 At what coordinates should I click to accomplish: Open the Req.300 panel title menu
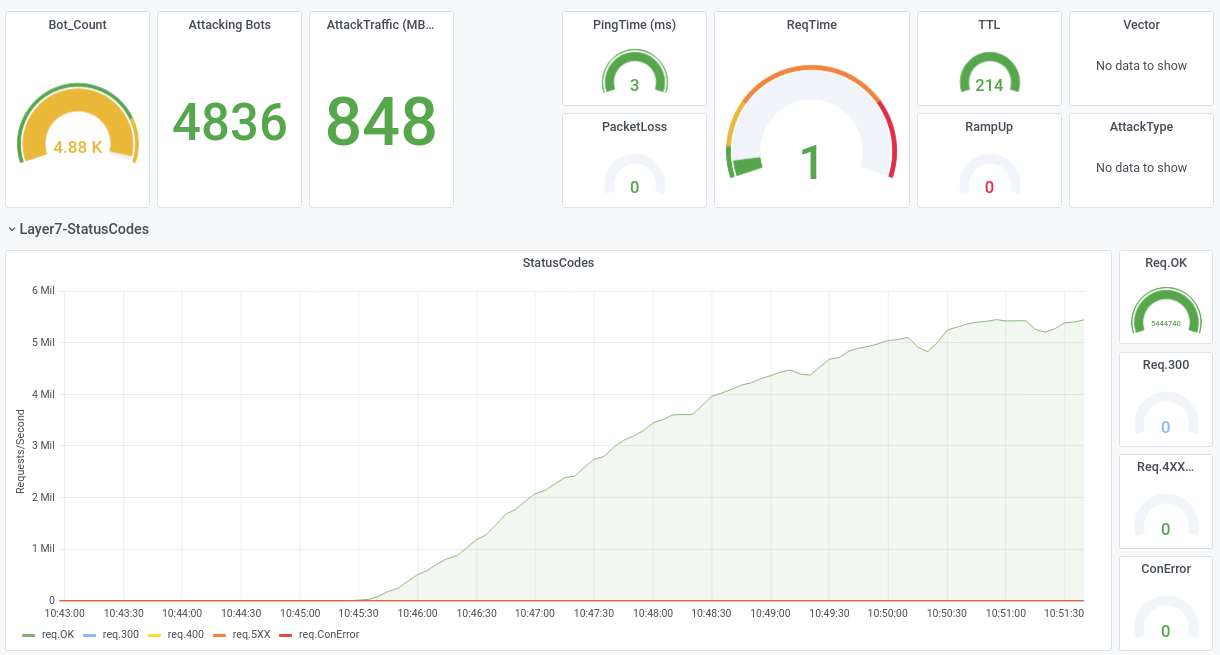(x=1165, y=365)
